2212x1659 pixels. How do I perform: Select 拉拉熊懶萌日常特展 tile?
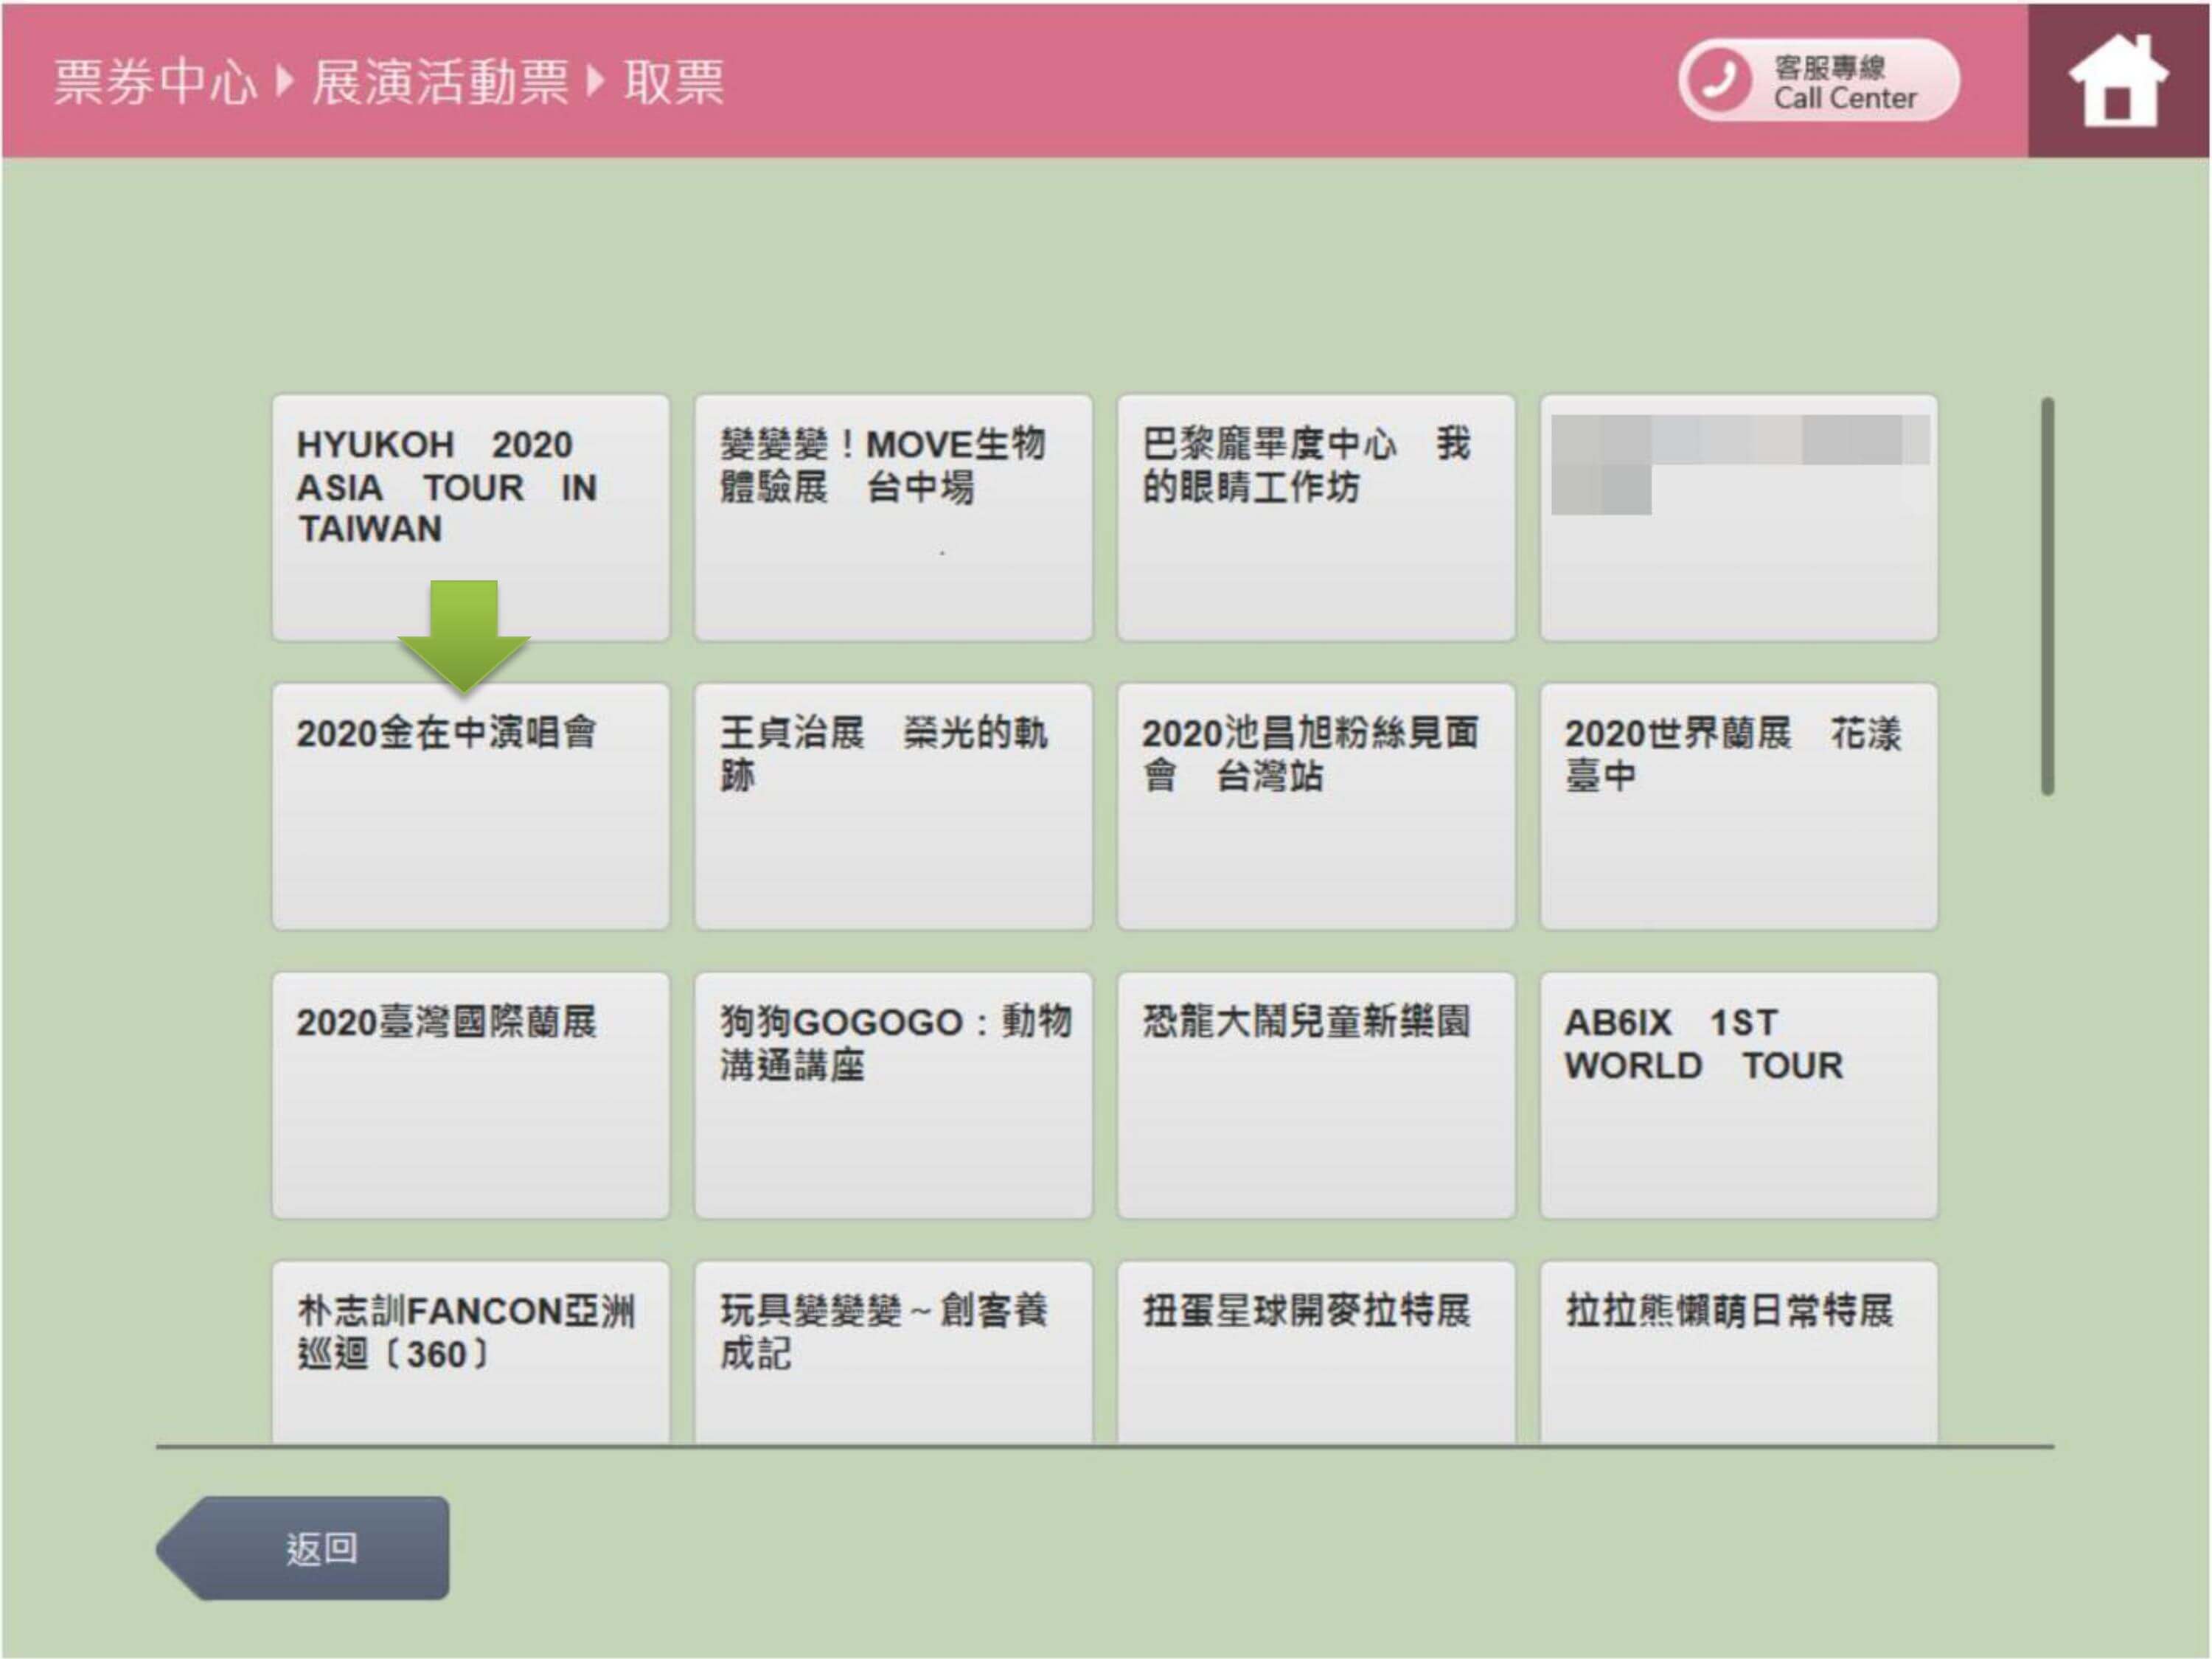coord(1738,1350)
